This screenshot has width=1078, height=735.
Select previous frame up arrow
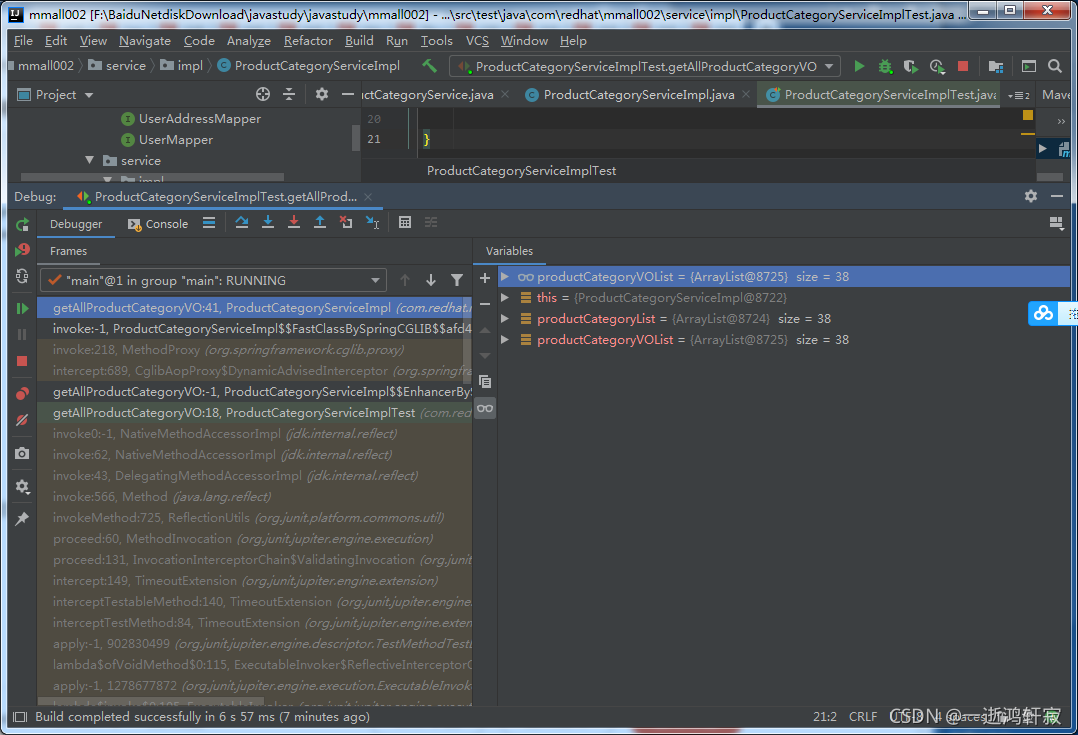(x=405, y=280)
